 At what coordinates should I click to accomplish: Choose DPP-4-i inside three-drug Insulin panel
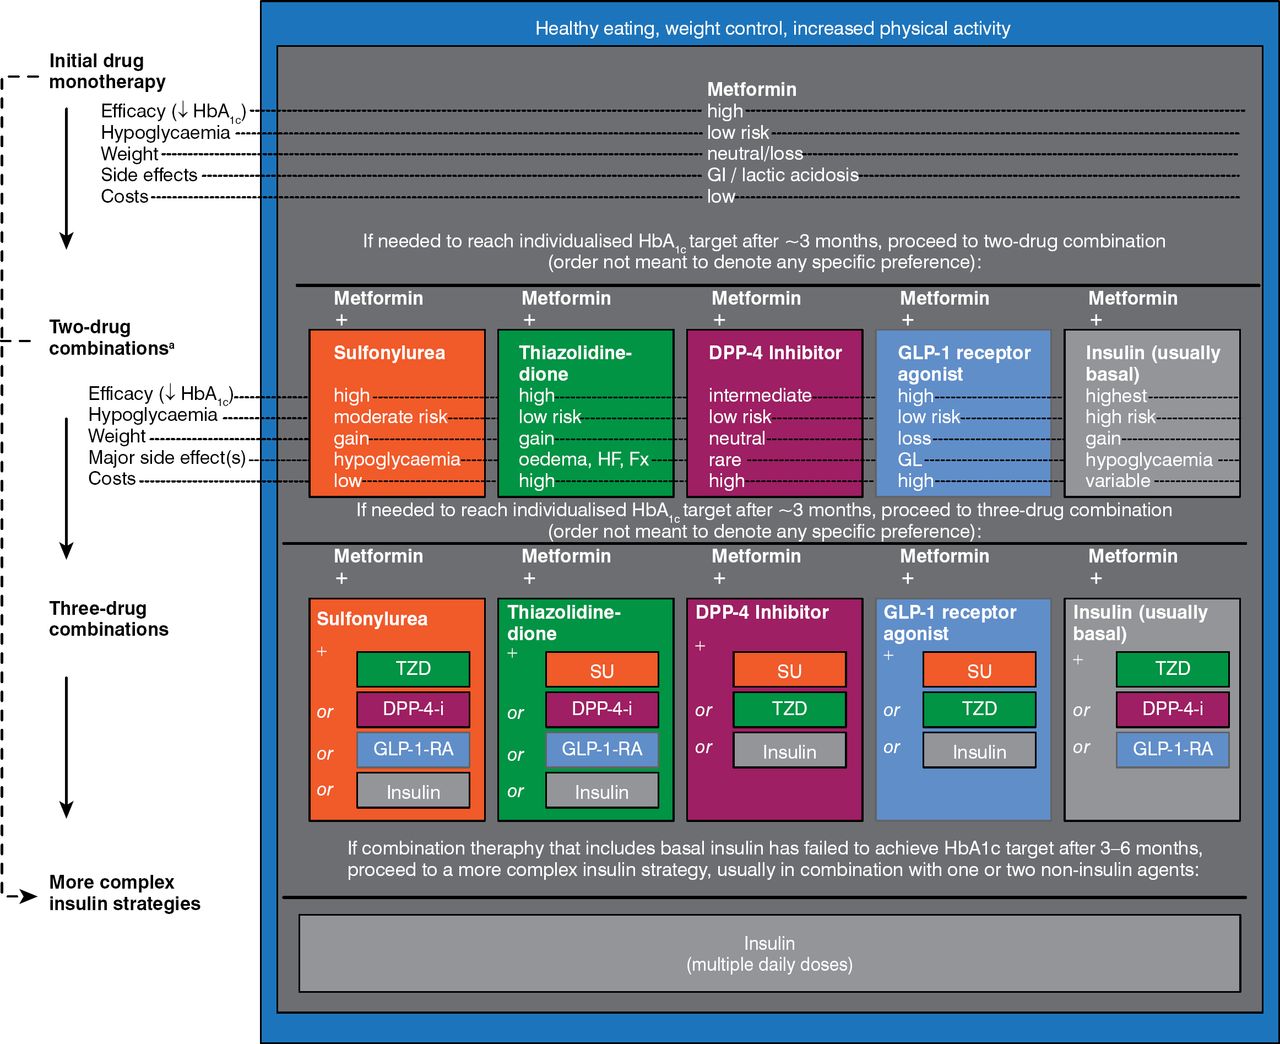(1172, 709)
